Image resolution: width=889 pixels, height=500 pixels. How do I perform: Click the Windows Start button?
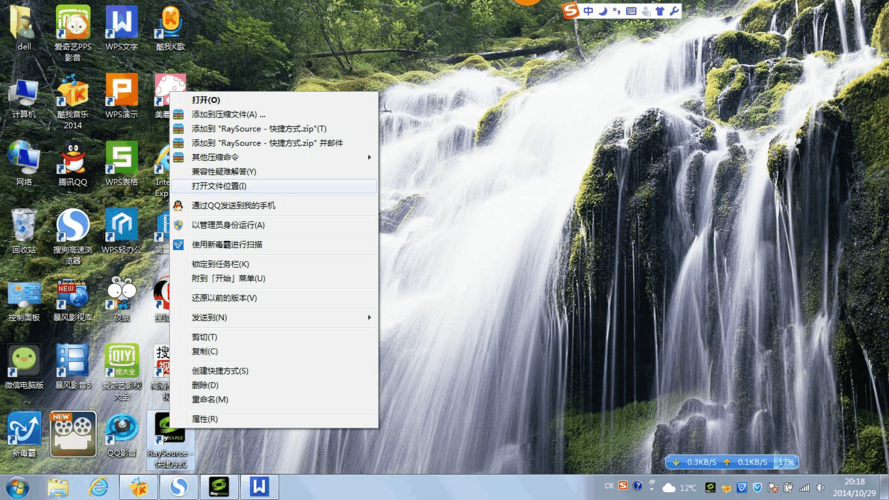click(18, 488)
